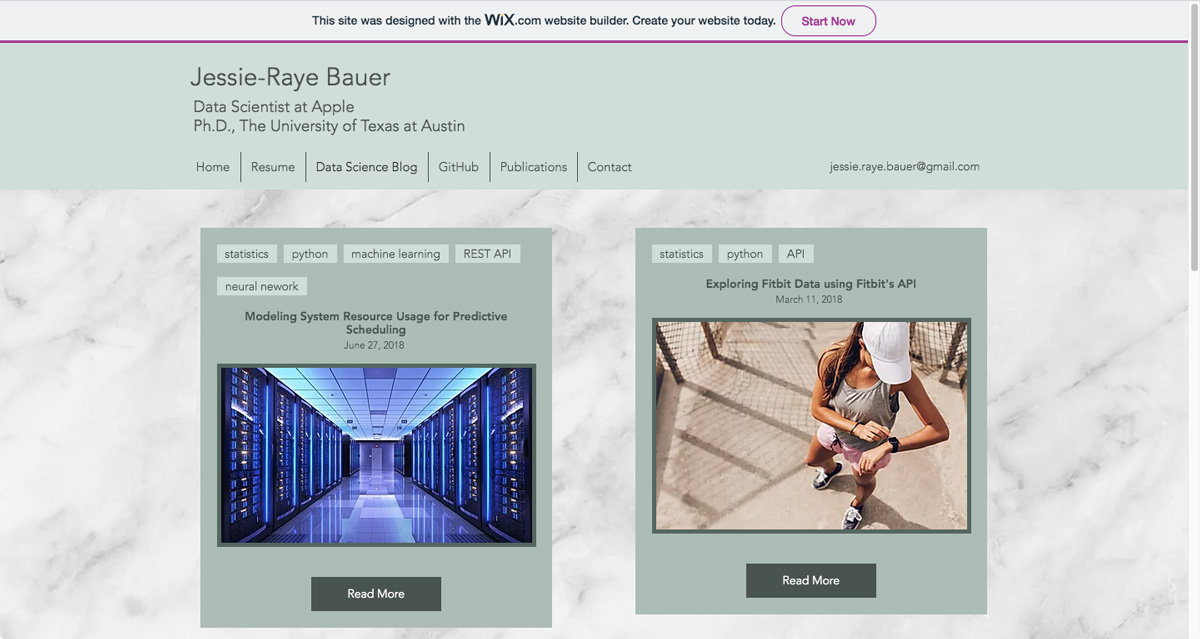This screenshot has width=1200, height=639.
Task: Select the statistics tag on the left post
Action: click(246, 253)
